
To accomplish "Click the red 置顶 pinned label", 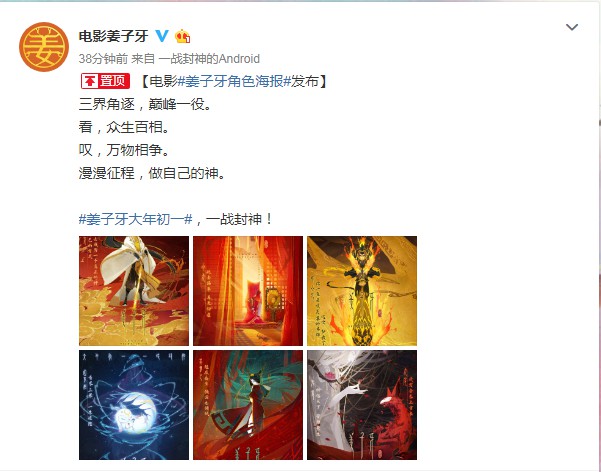I will pos(105,81).
